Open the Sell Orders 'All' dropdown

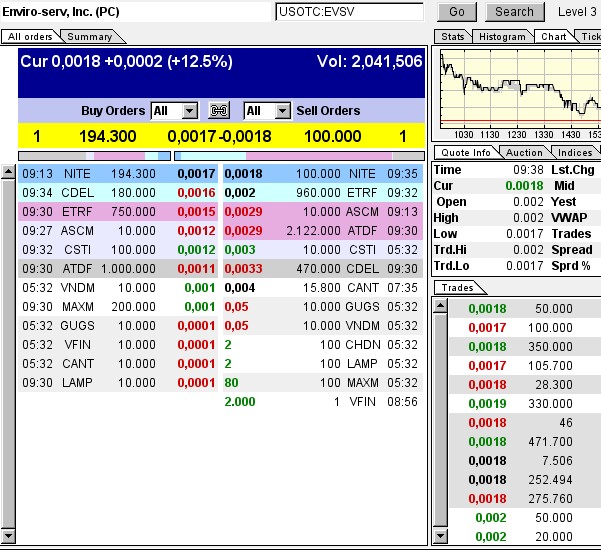click(267, 111)
